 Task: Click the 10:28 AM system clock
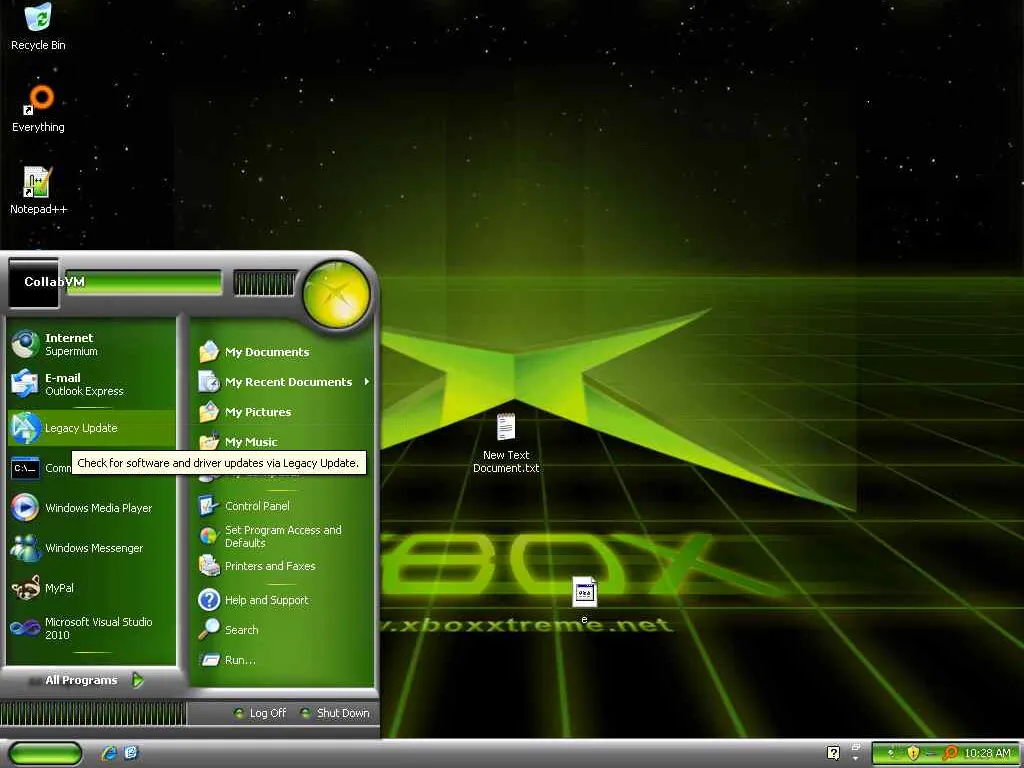click(x=987, y=753)
